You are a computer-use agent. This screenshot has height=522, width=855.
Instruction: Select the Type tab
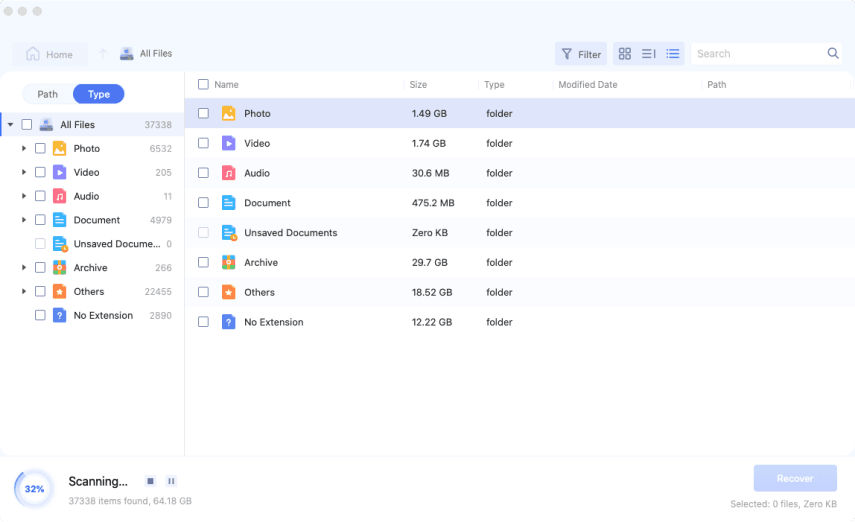(x=99, y=94)
